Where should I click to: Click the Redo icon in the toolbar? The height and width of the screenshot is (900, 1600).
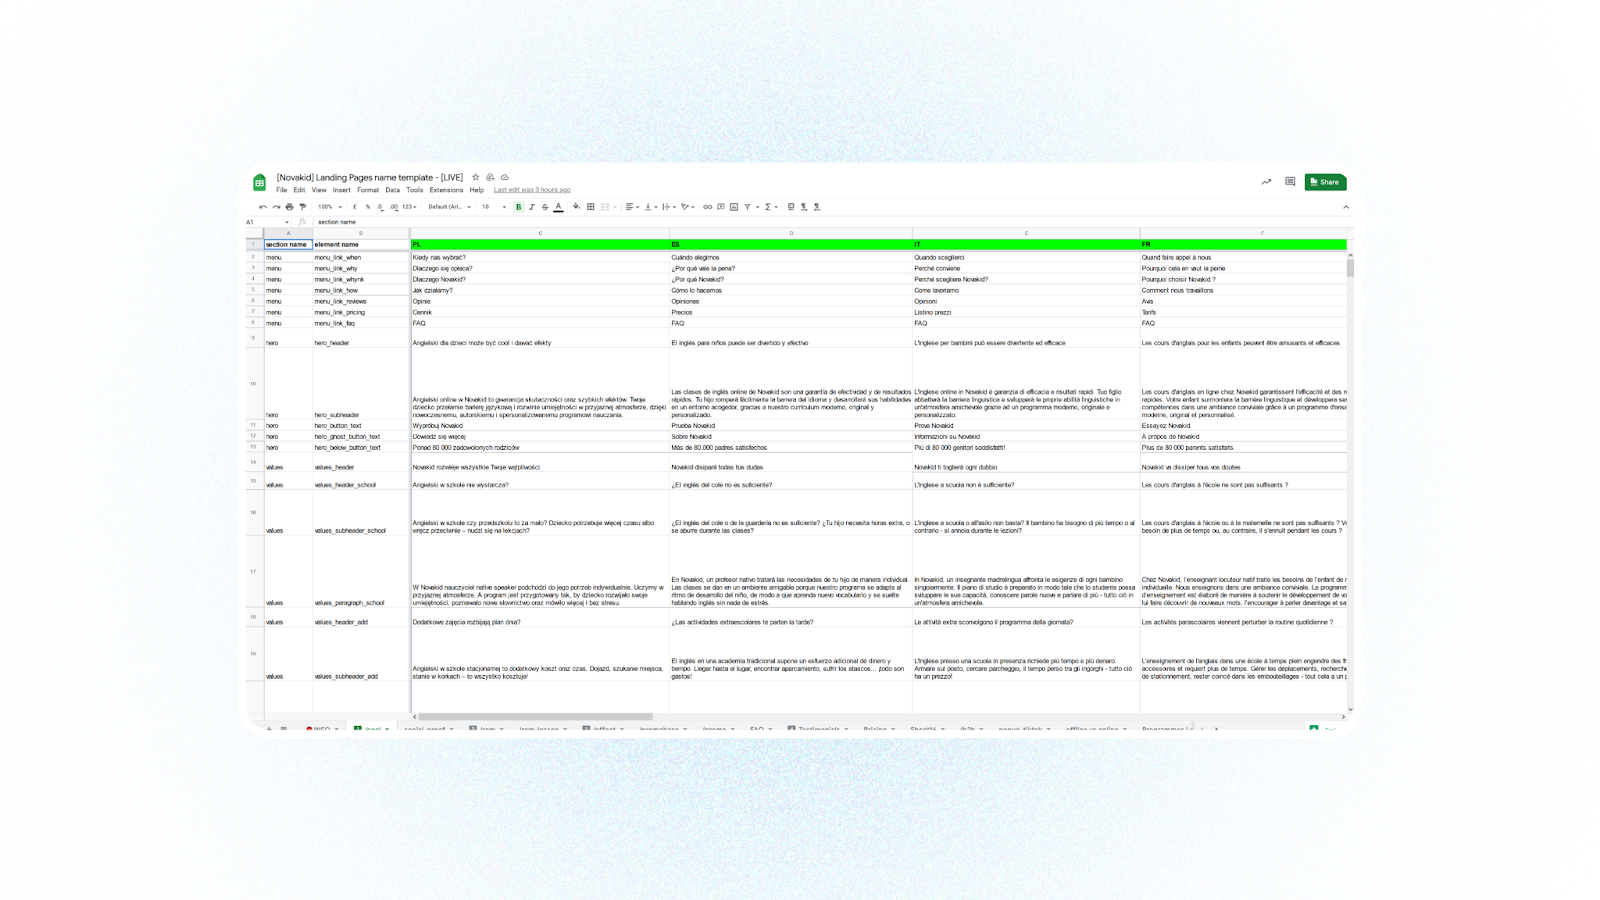coord(276,207)
